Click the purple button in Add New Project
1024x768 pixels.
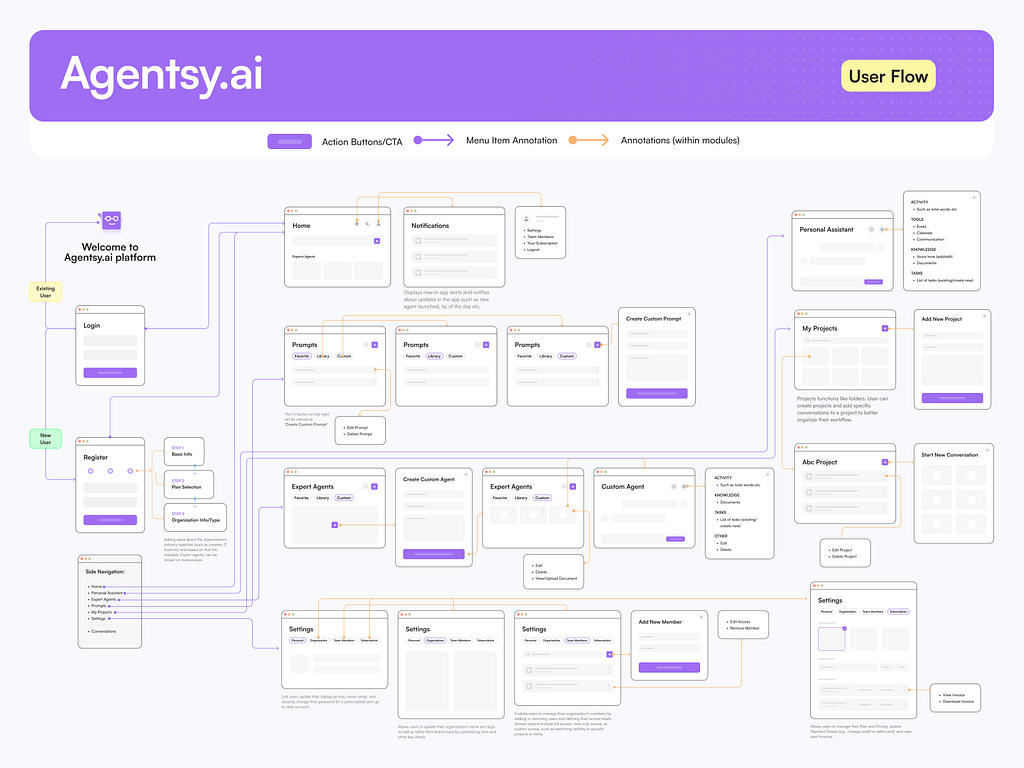pos(952,398)
